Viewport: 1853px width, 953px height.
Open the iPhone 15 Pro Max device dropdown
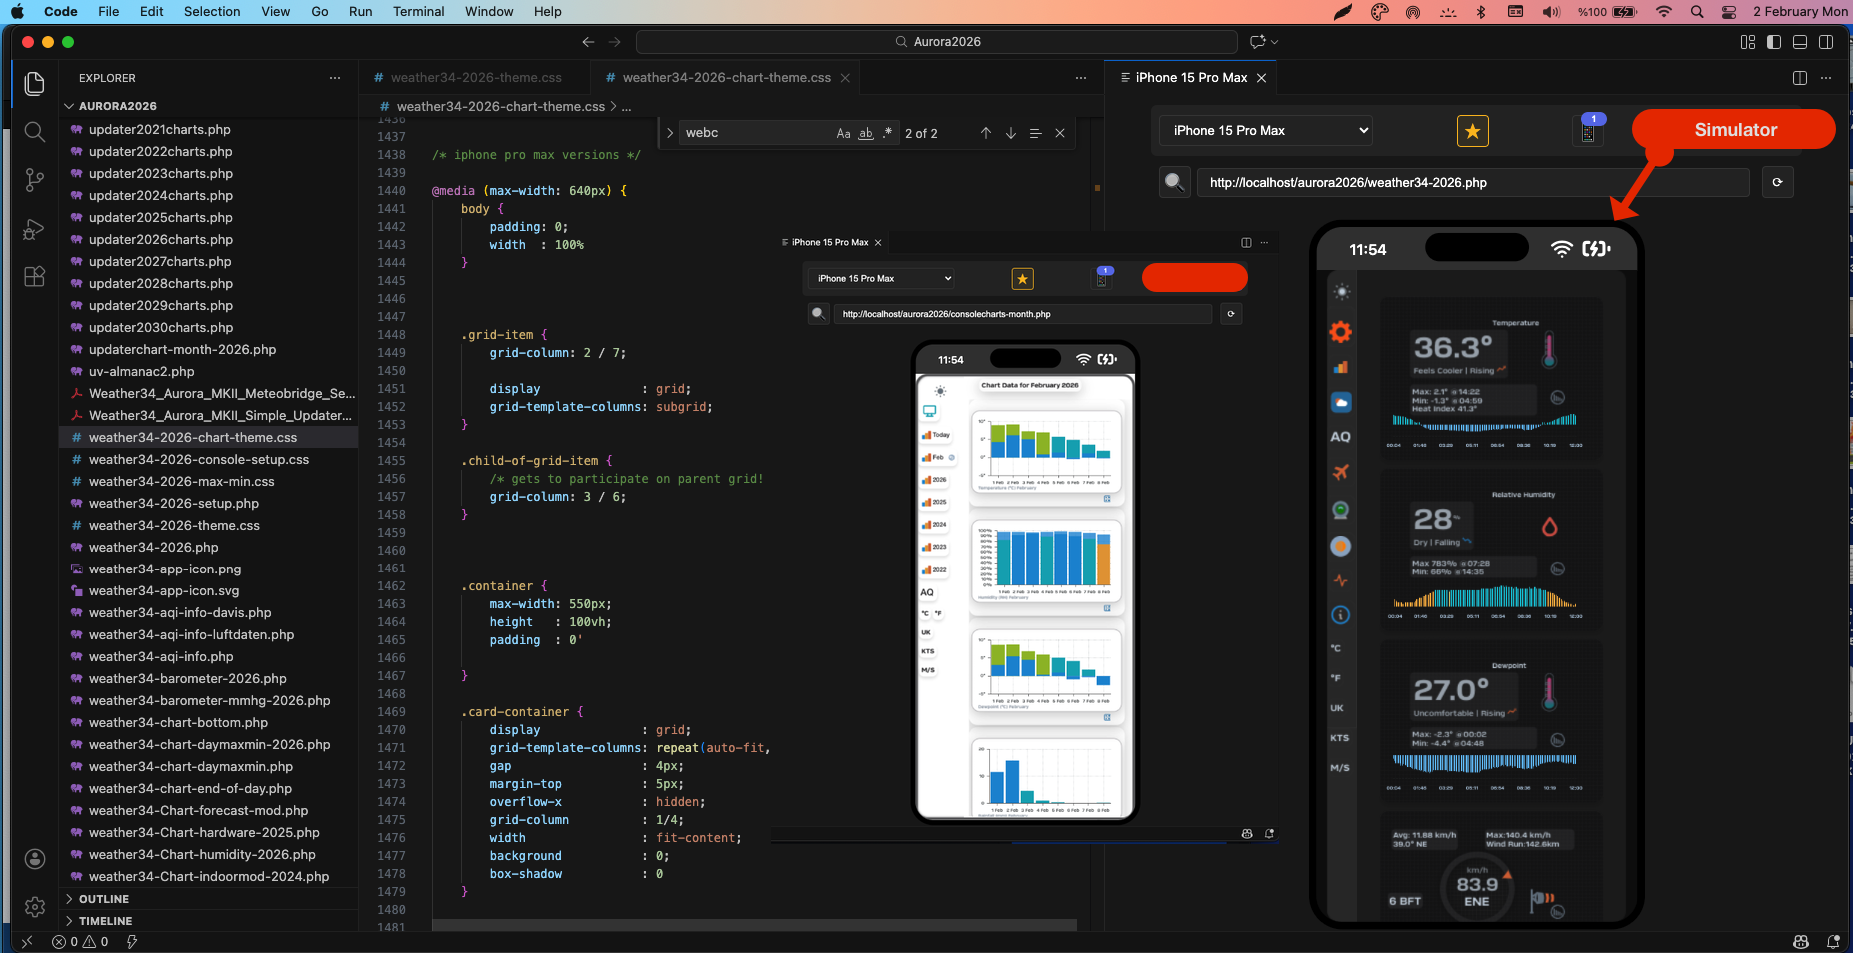click(1265, 131)
